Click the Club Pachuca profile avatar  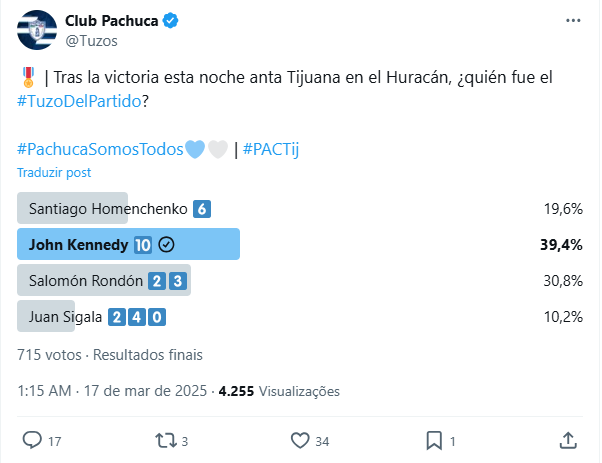(x=37, y=30)
